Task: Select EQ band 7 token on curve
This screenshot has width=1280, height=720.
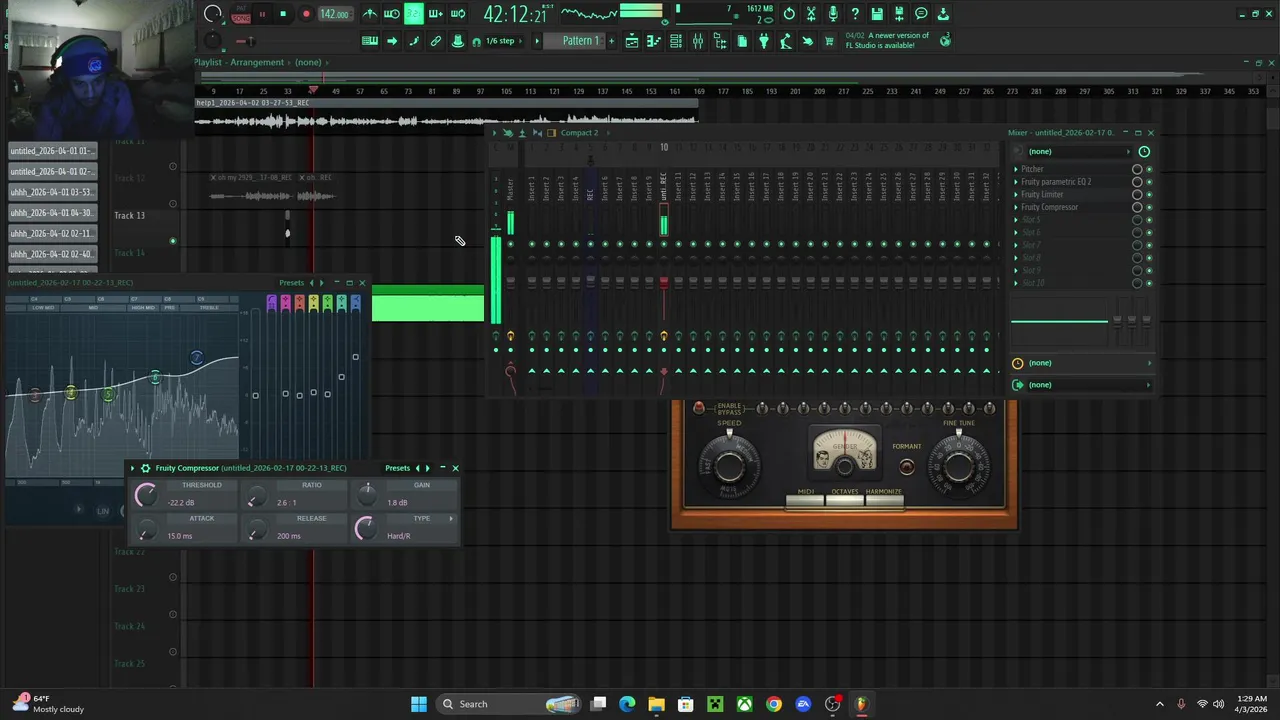Action: click(x=196, y=357)
